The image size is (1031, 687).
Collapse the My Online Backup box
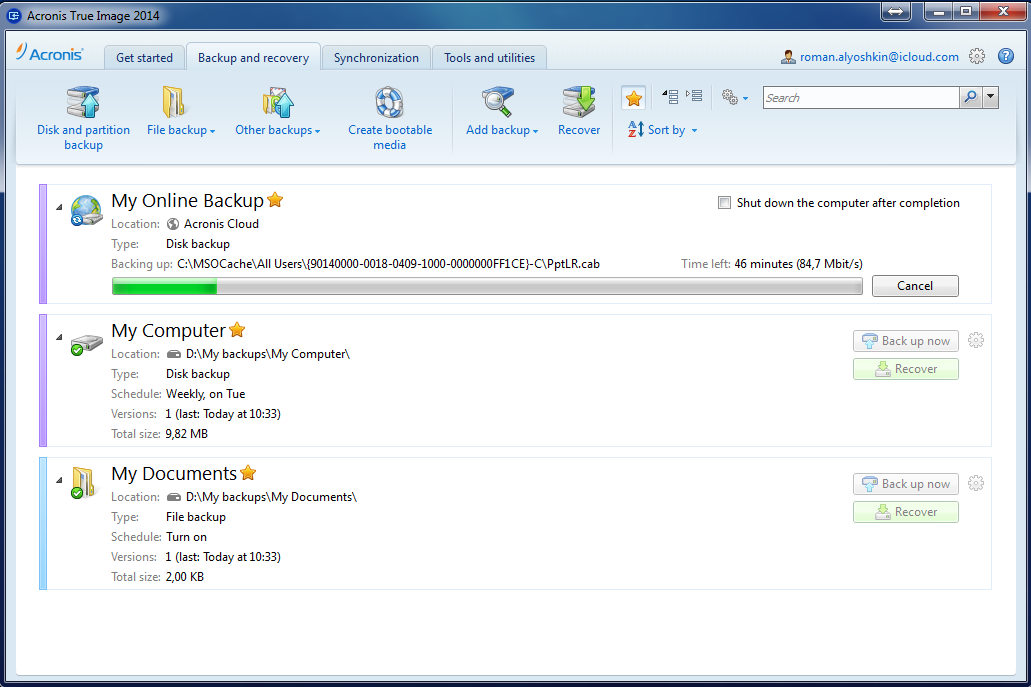coord(59,207)
